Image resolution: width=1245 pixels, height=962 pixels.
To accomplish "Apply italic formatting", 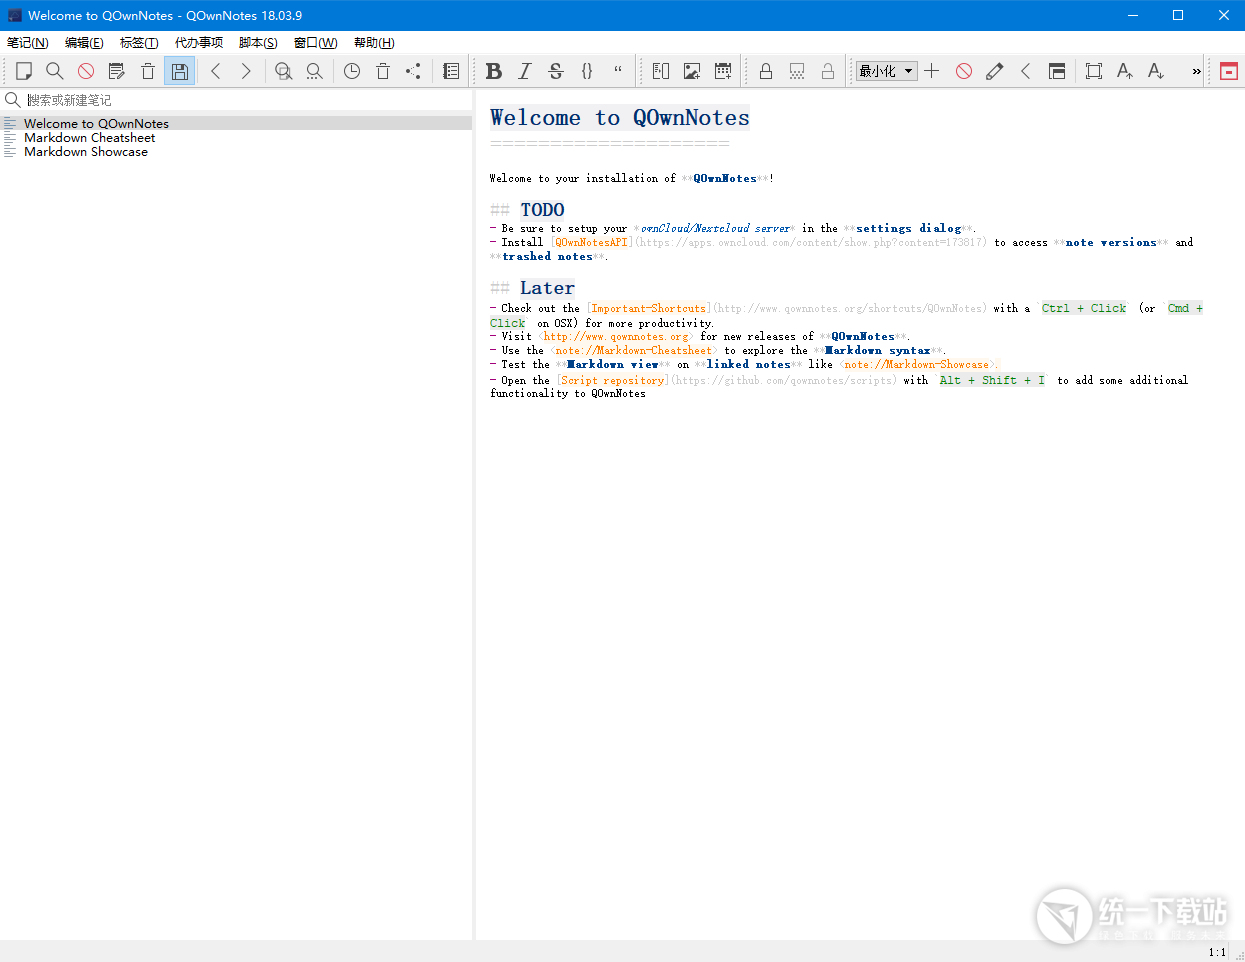I will (525, 71).
